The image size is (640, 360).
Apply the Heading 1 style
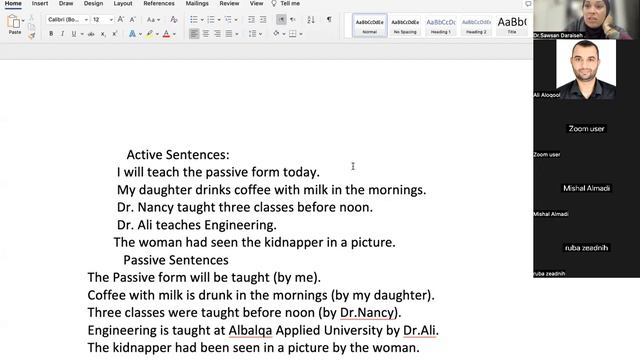[x=441, y=26]
